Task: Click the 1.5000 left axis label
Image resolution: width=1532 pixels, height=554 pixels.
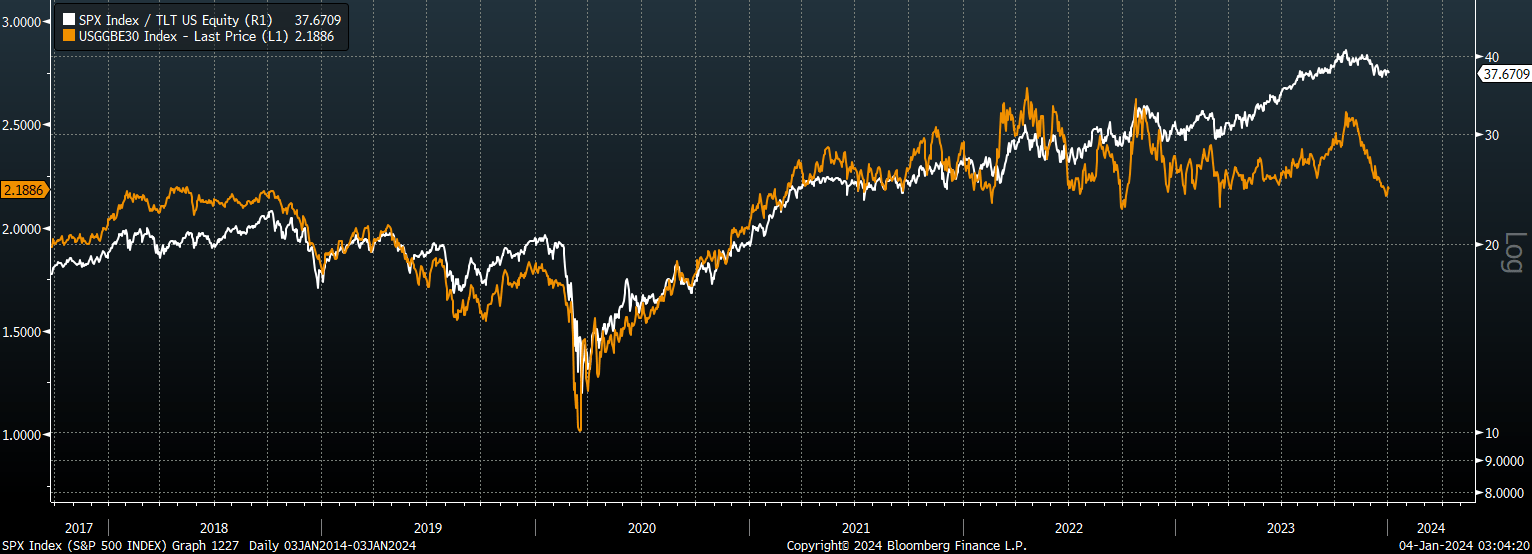Action: coord(22,331)
